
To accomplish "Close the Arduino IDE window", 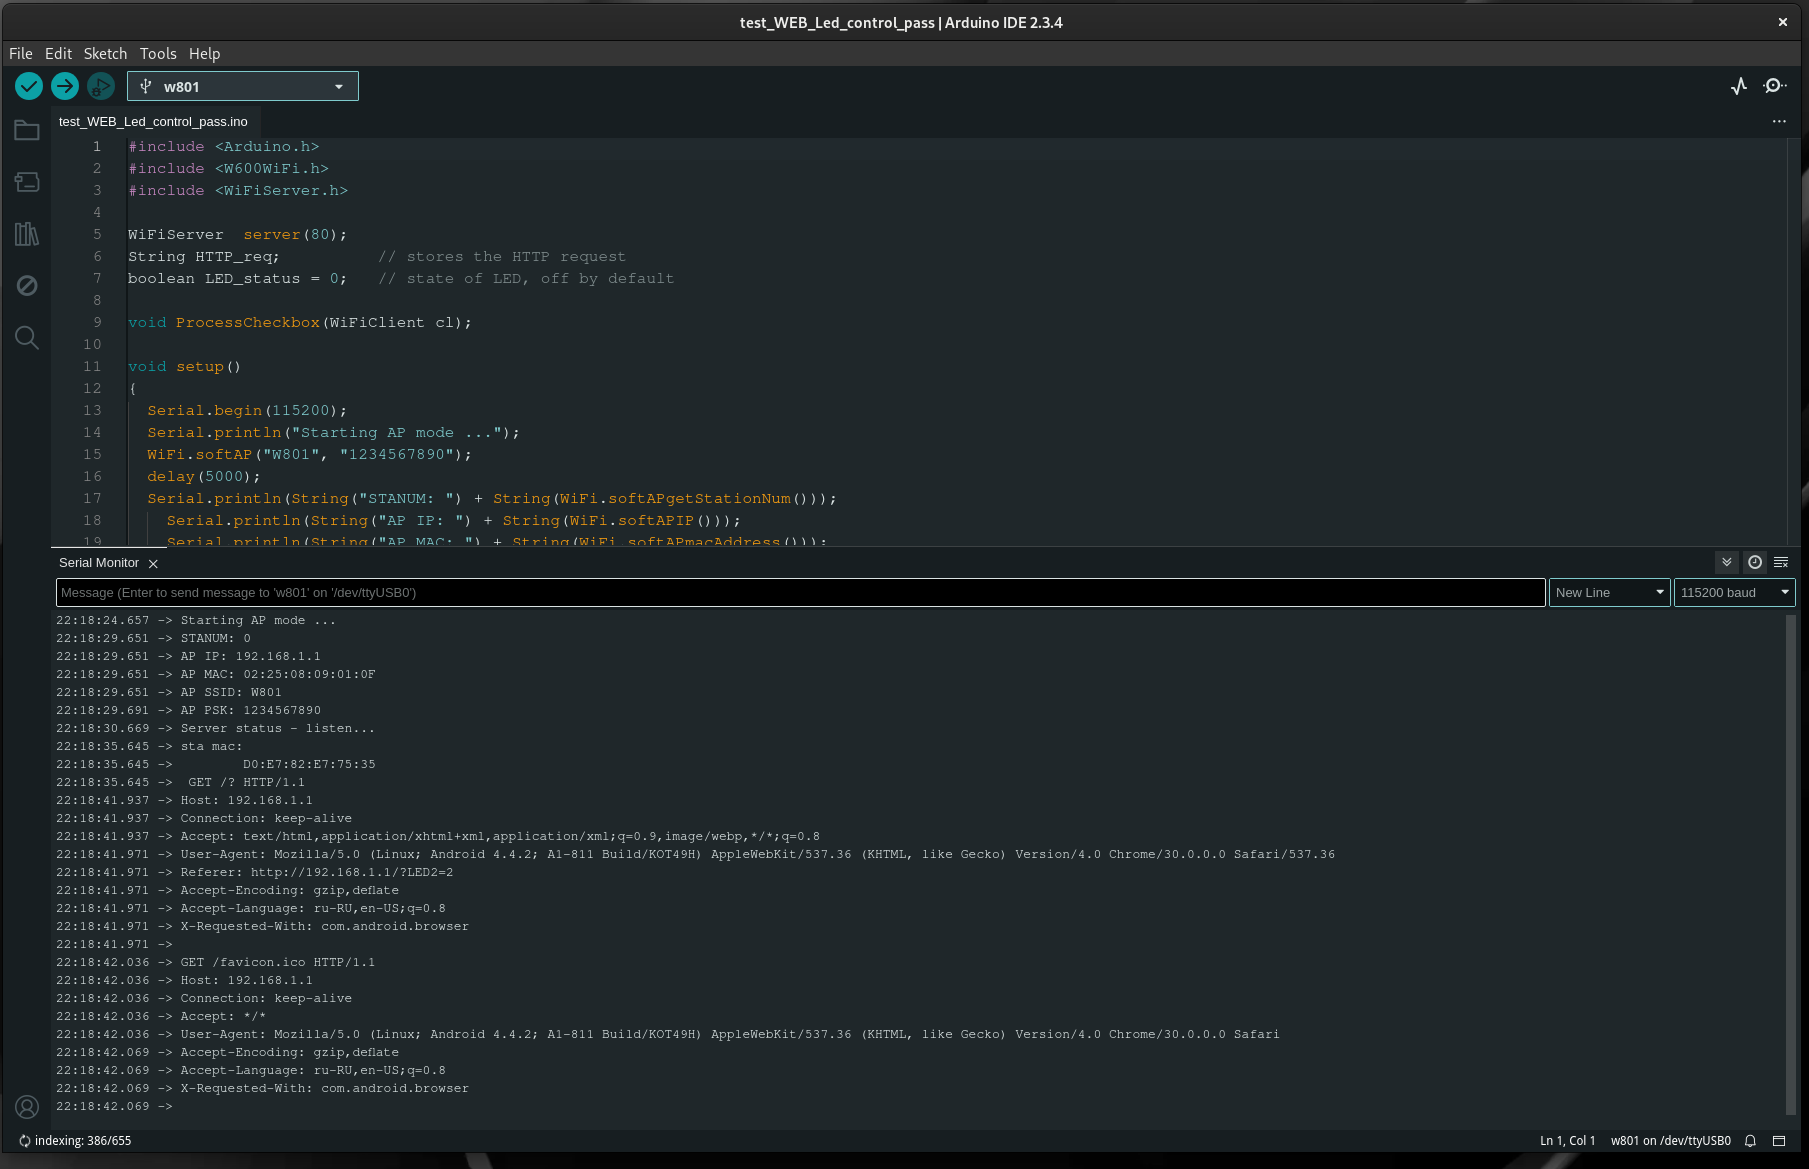I will pyautogui.click(x=1782, y=22).
